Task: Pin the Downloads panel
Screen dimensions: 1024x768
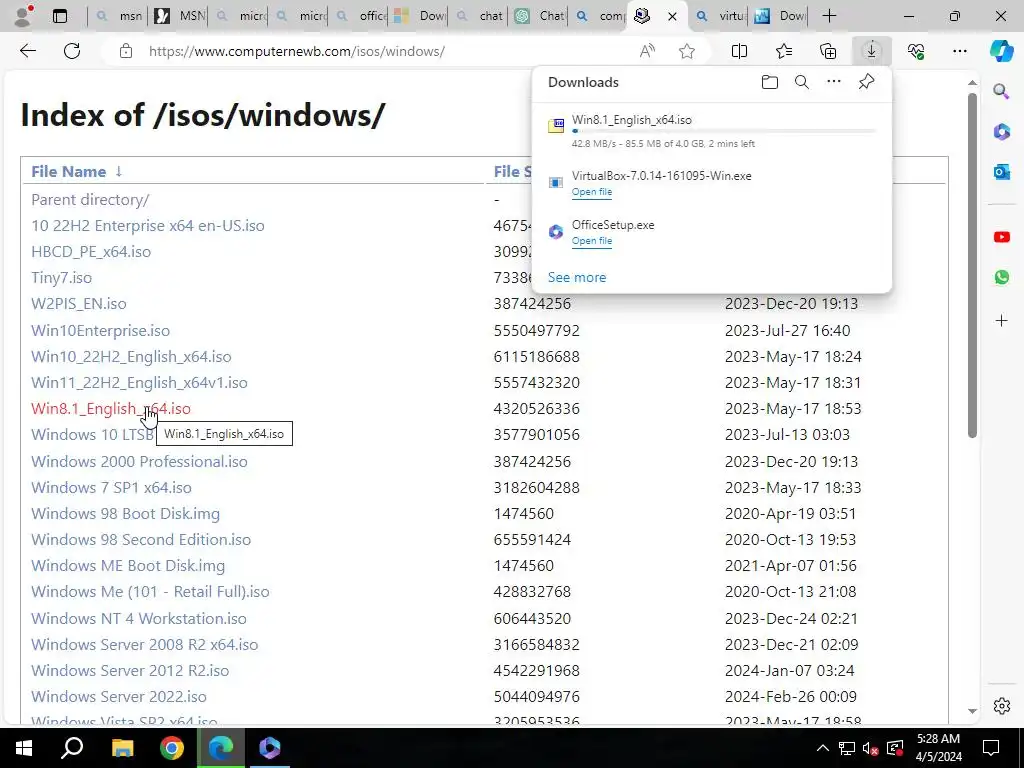Action: [x=866, y=82]
